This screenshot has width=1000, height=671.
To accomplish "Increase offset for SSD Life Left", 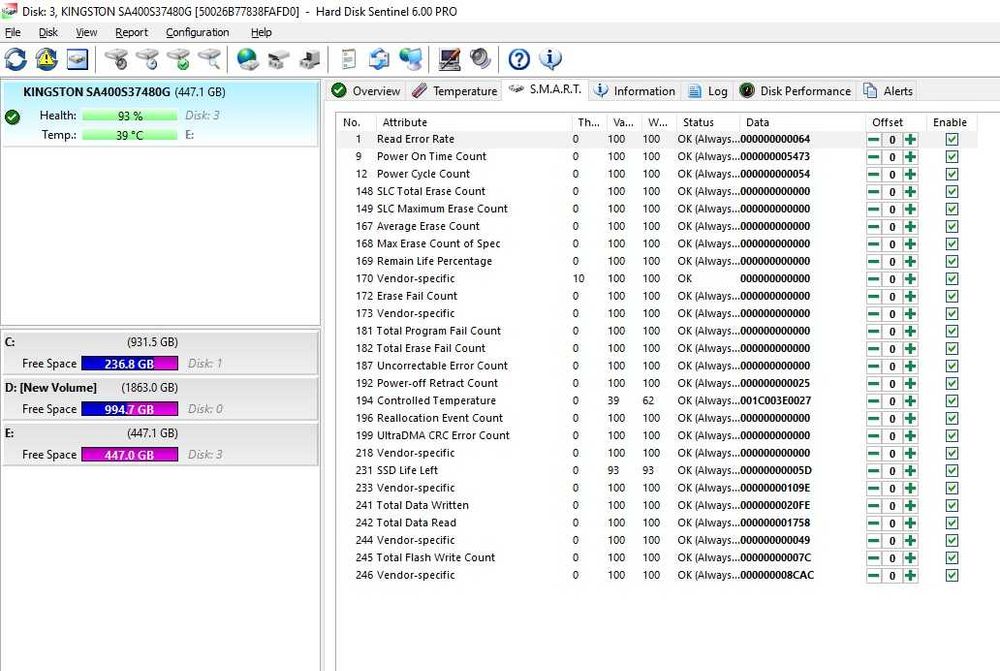I will 910,471.
